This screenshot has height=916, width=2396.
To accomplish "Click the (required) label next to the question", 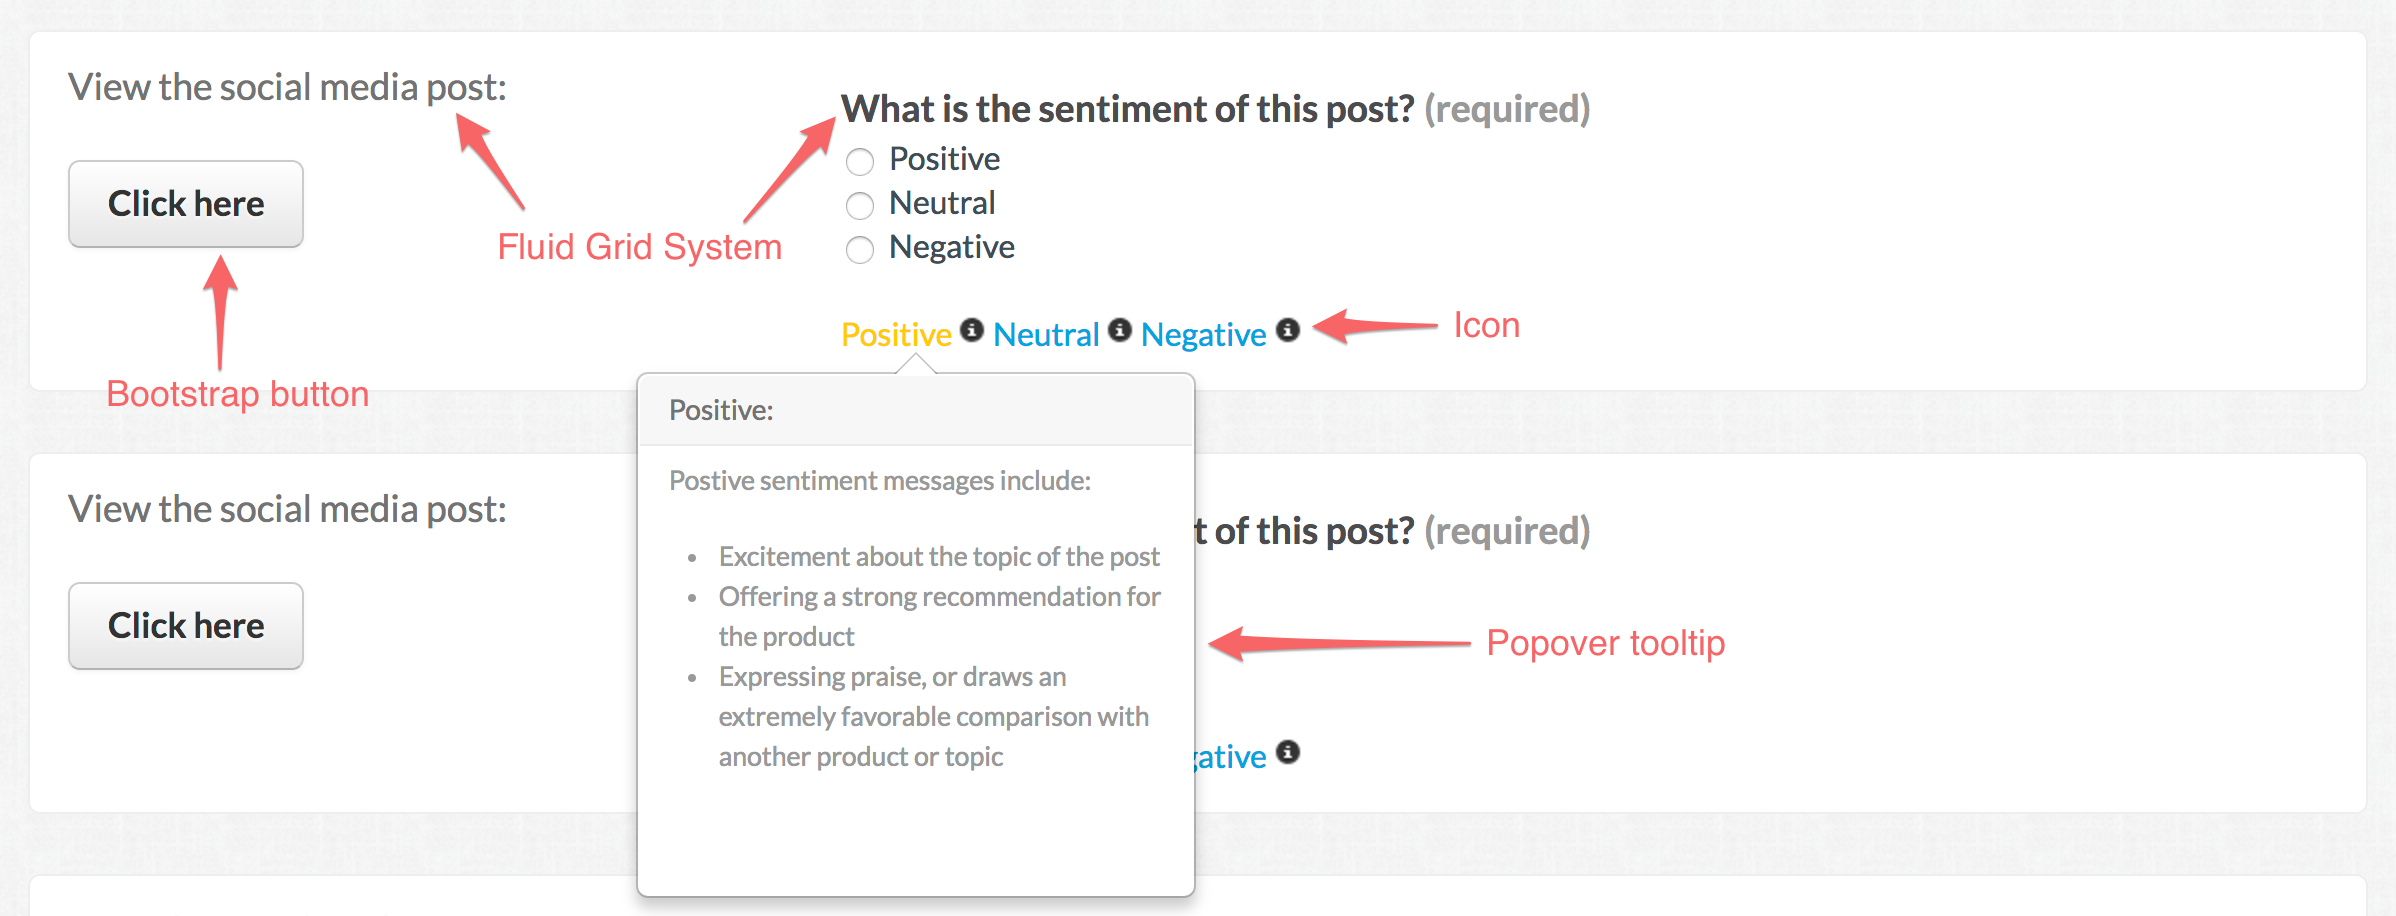I will click(1507, 111).
